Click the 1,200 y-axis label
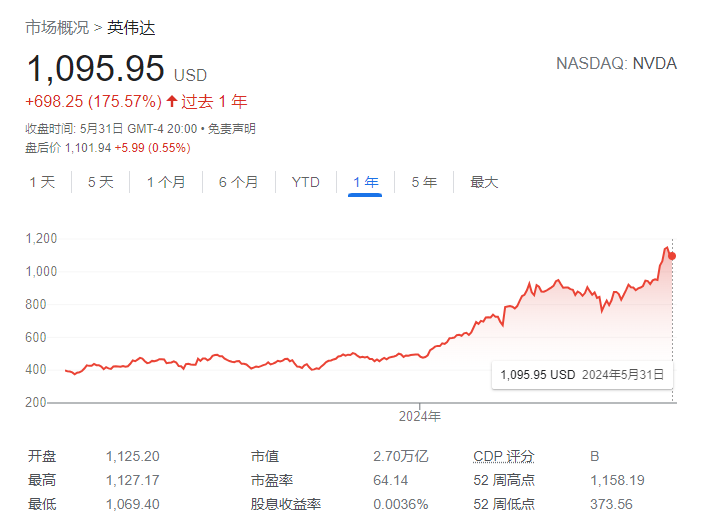The width and height of the screenshot is (709, 526). tap(41, 238)
